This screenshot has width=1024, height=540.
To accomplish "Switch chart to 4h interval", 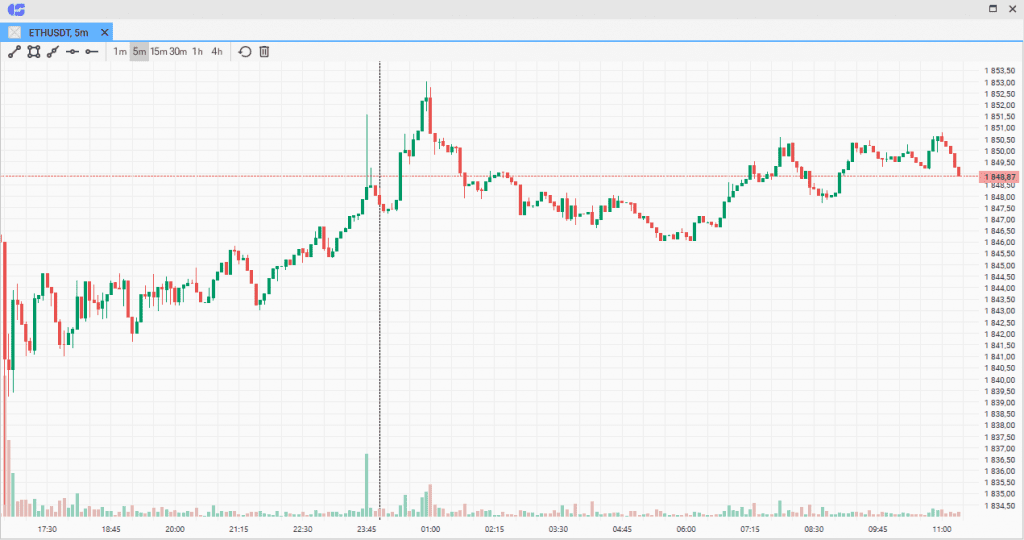I will pos(217,51).
